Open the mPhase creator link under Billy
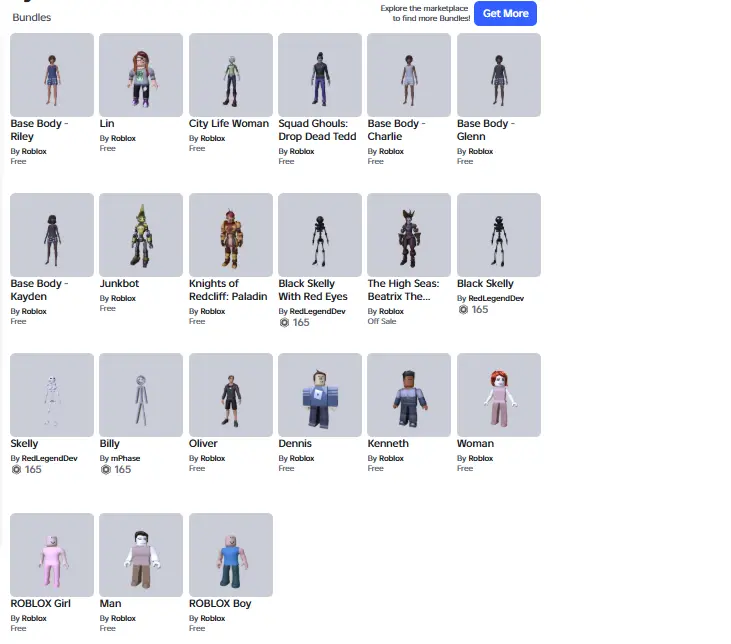The image size is (731, 644). pos(125,458)
